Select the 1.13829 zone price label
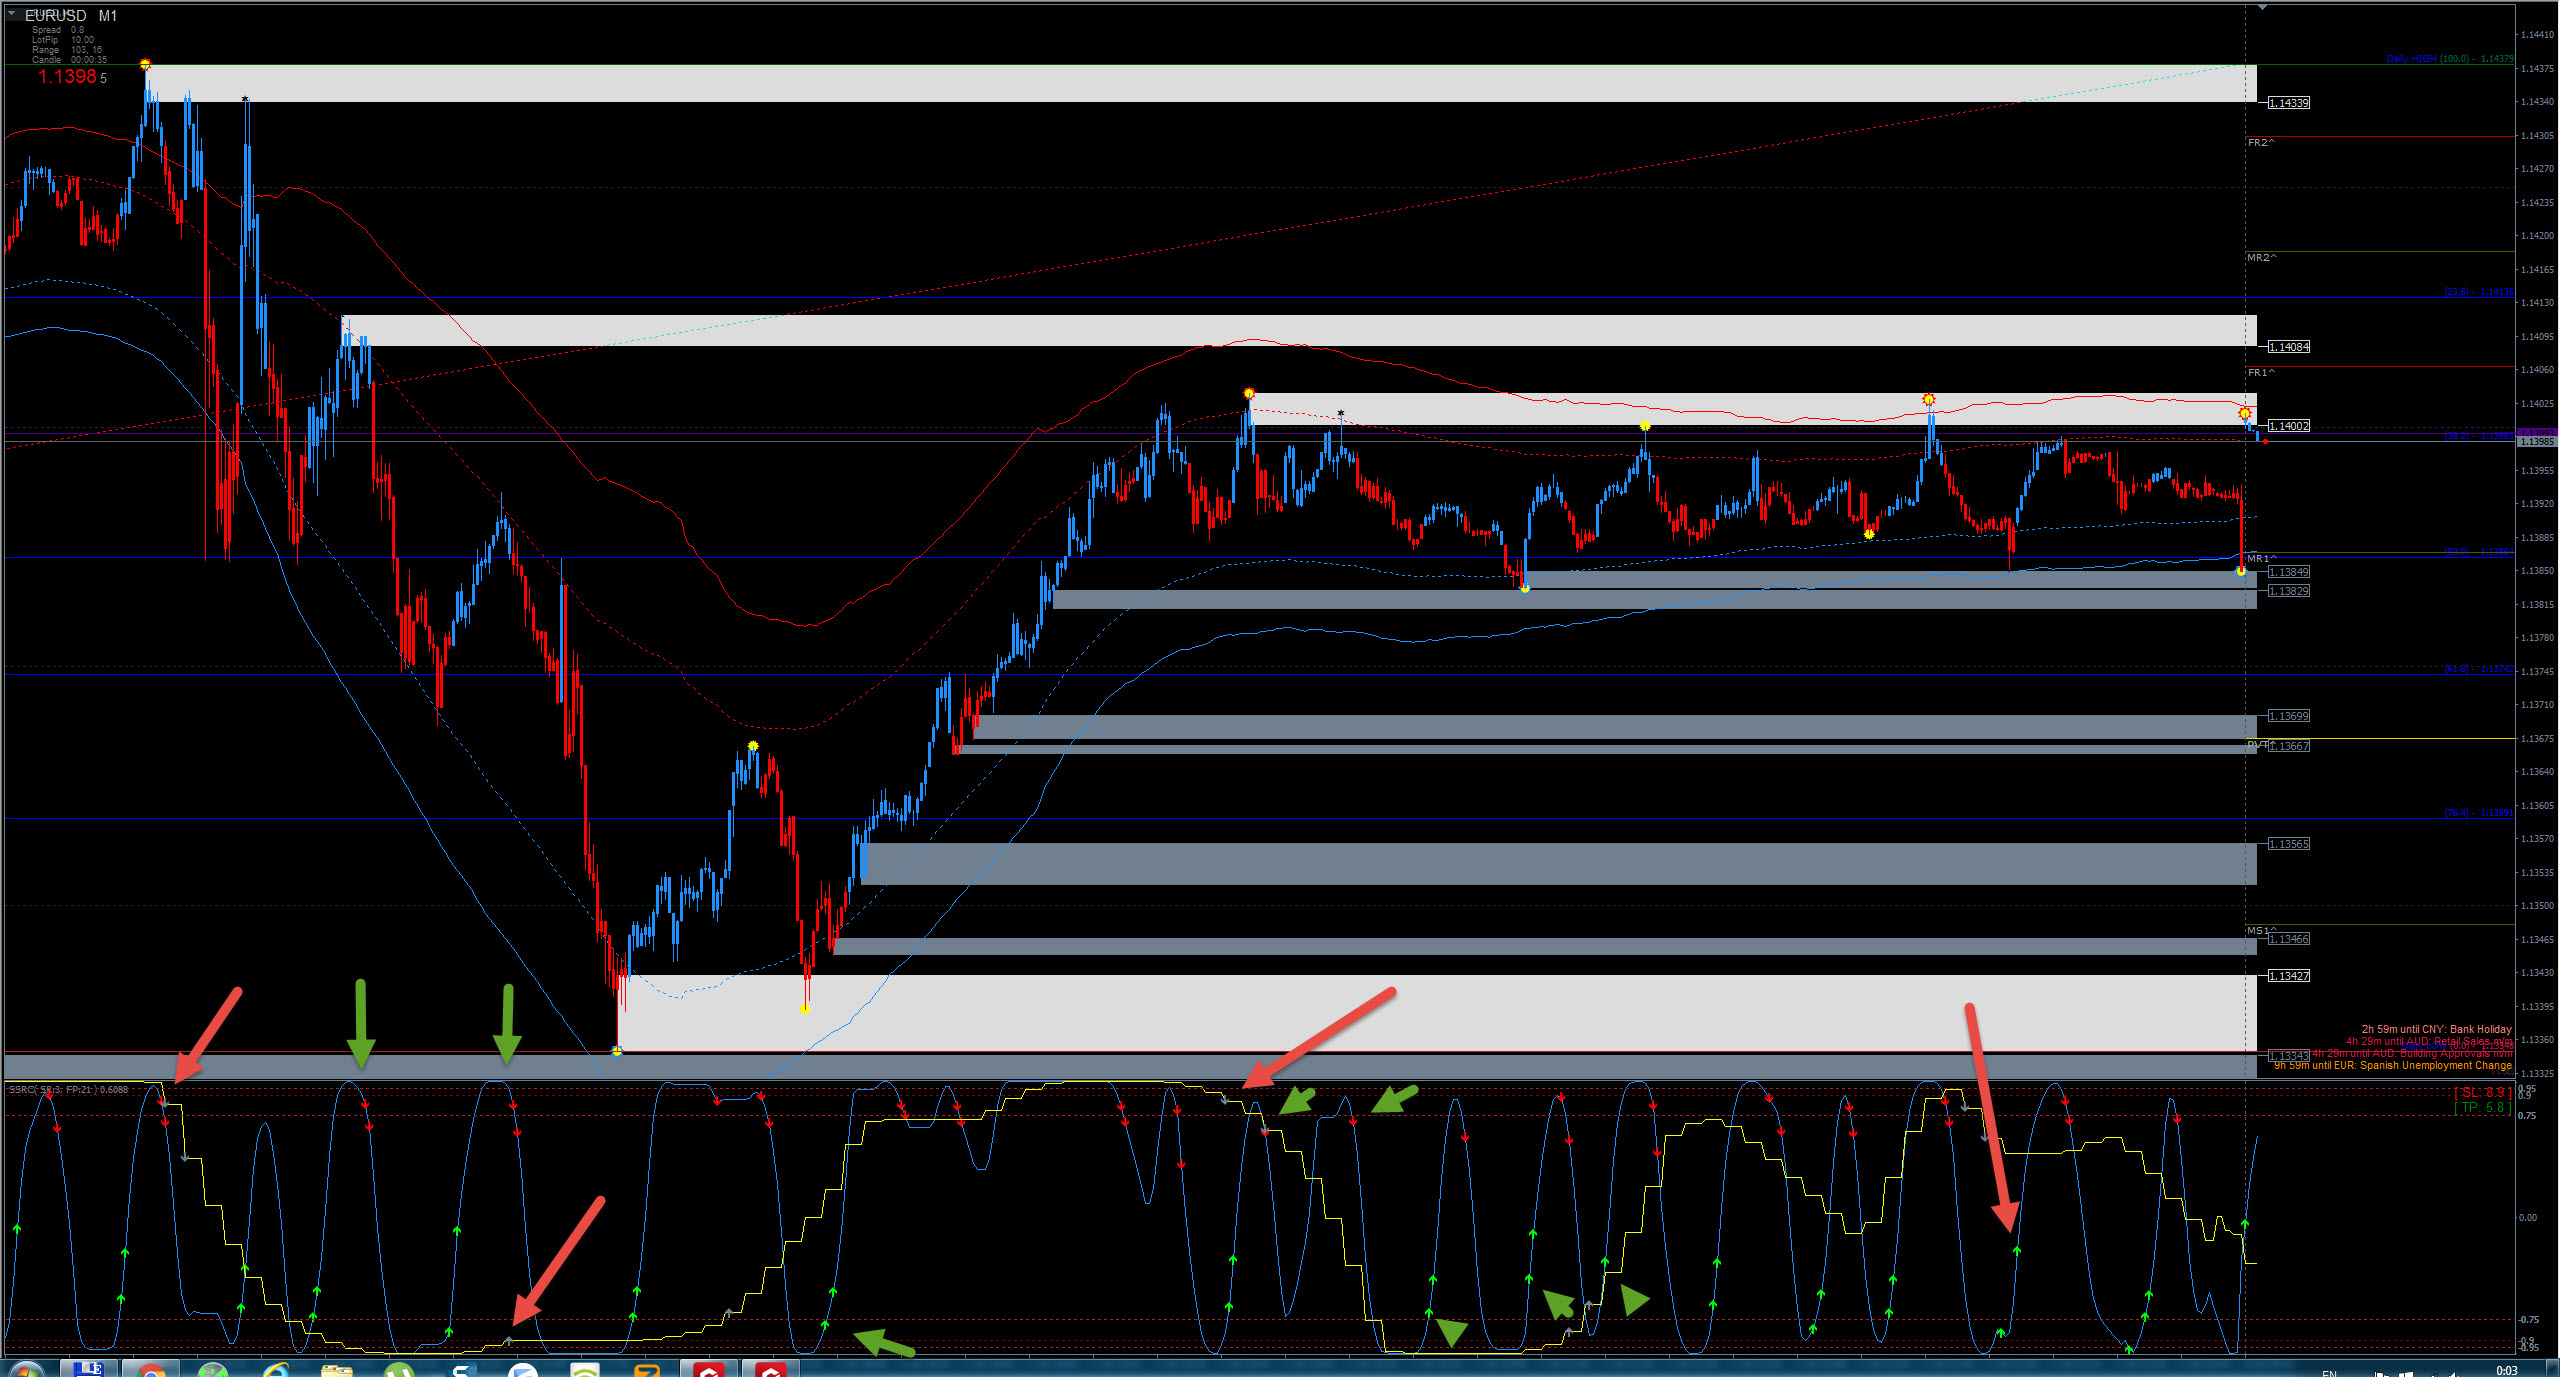The width and height of the screenshot is (2560, 1377). click(2288, 591)
